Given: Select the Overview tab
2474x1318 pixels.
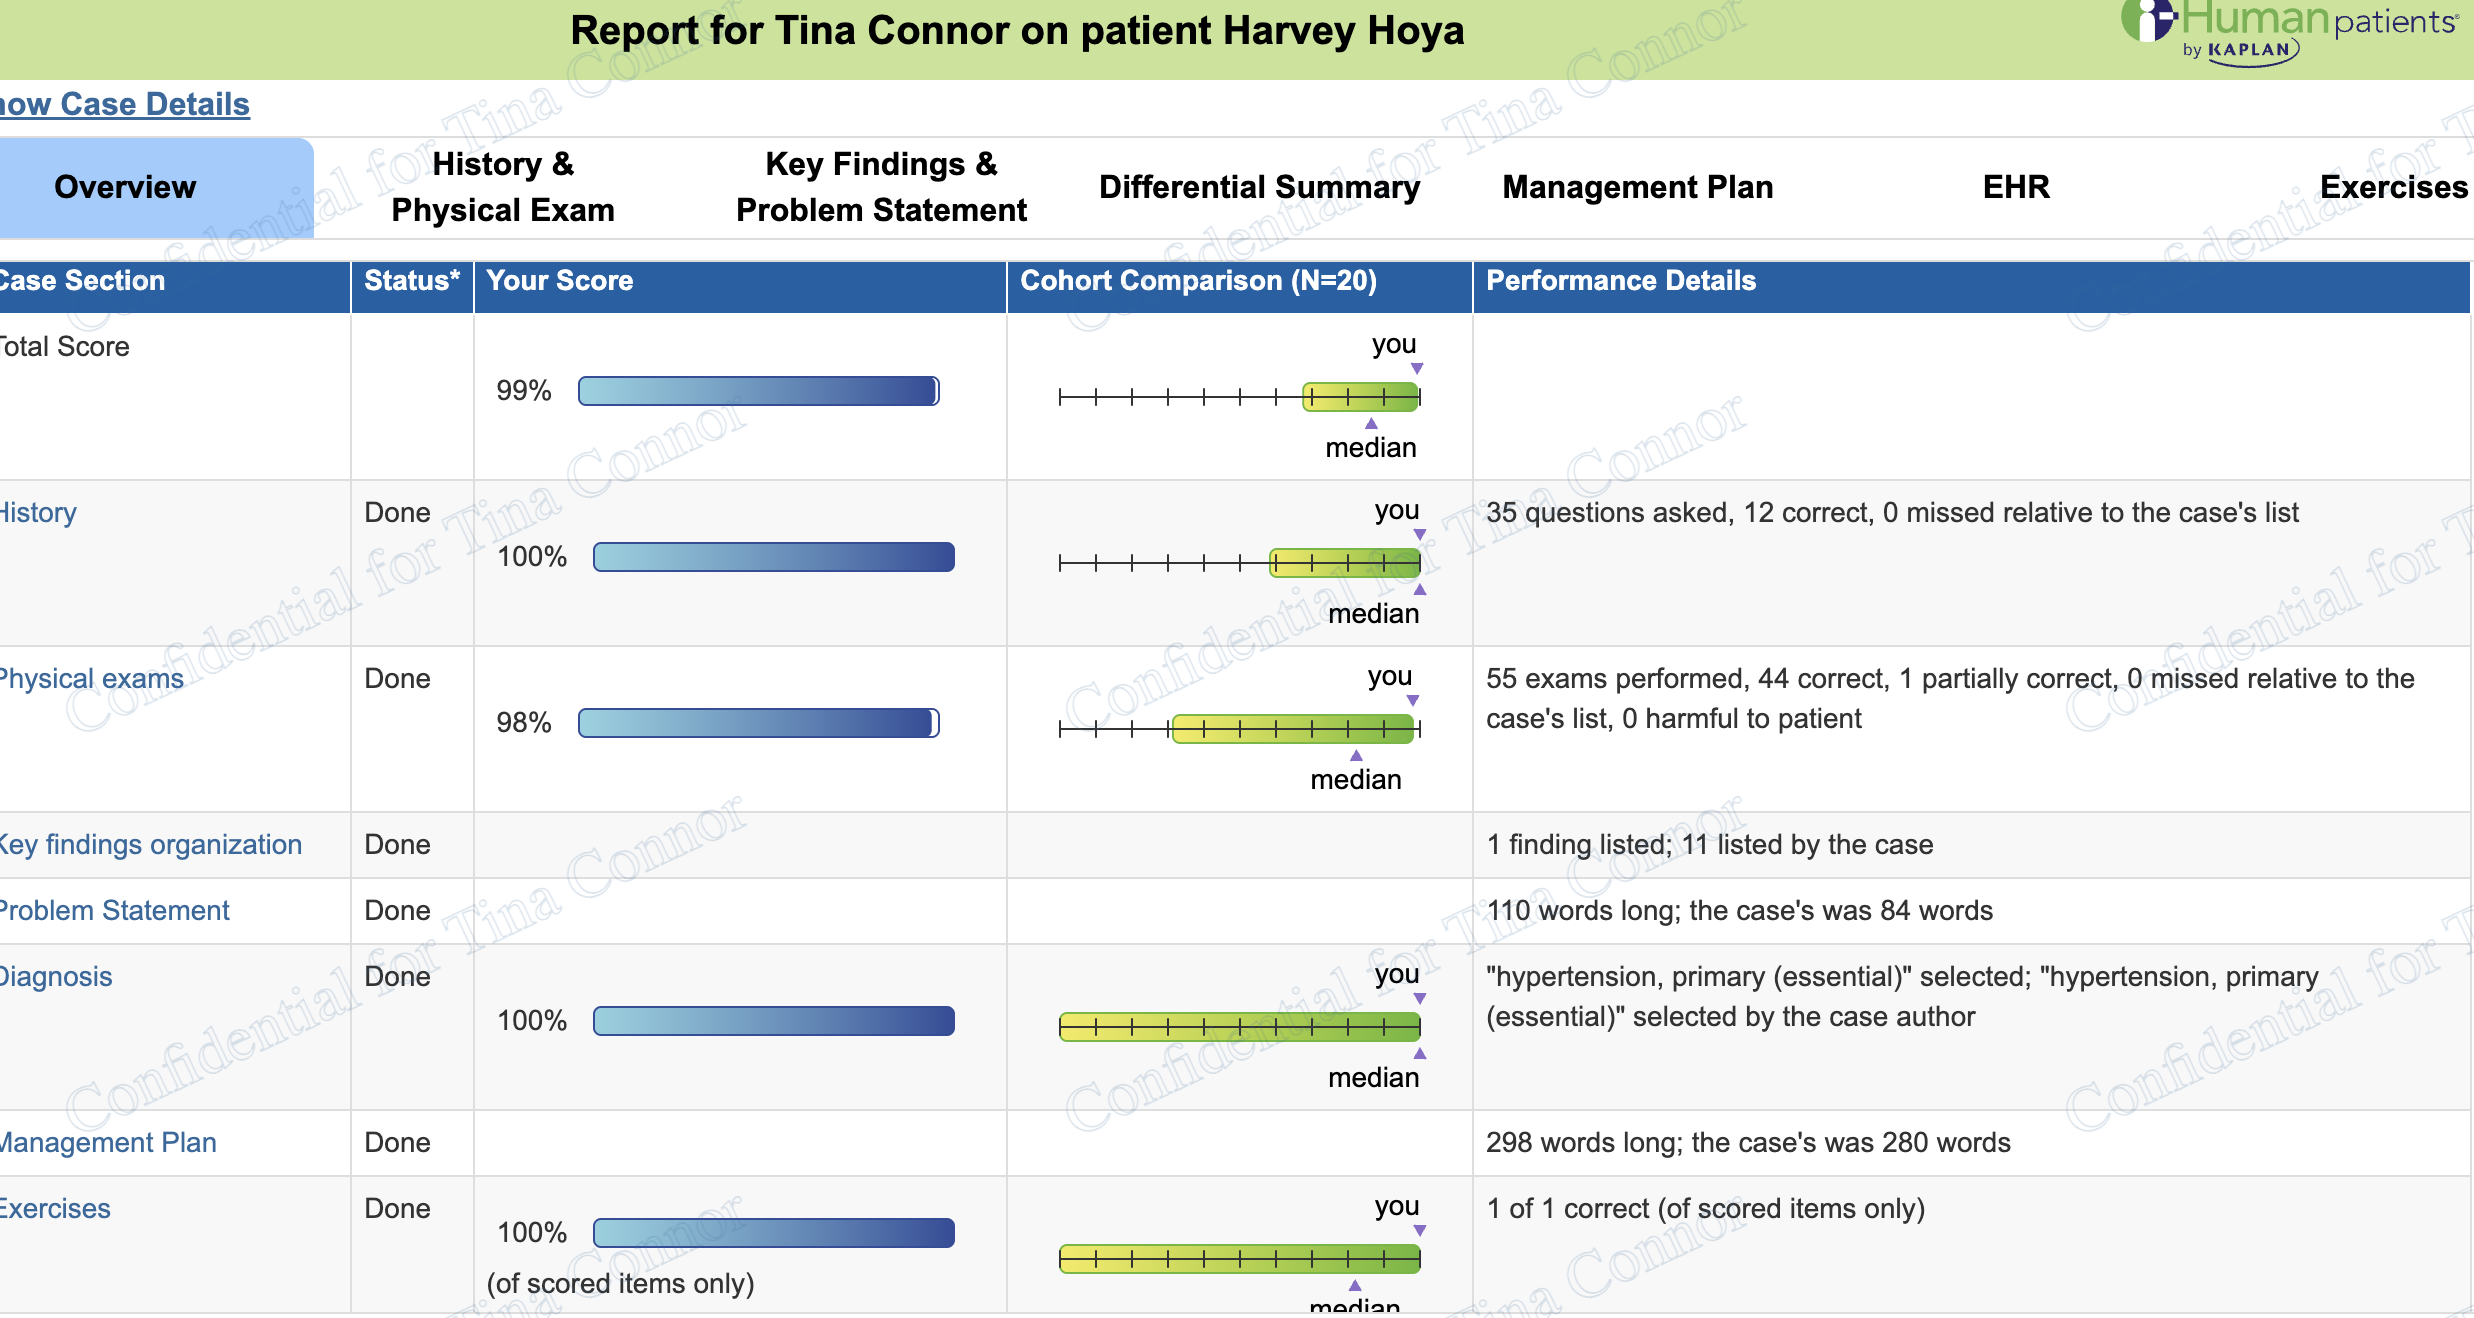Looking at the screenshot, I should 125,186.
